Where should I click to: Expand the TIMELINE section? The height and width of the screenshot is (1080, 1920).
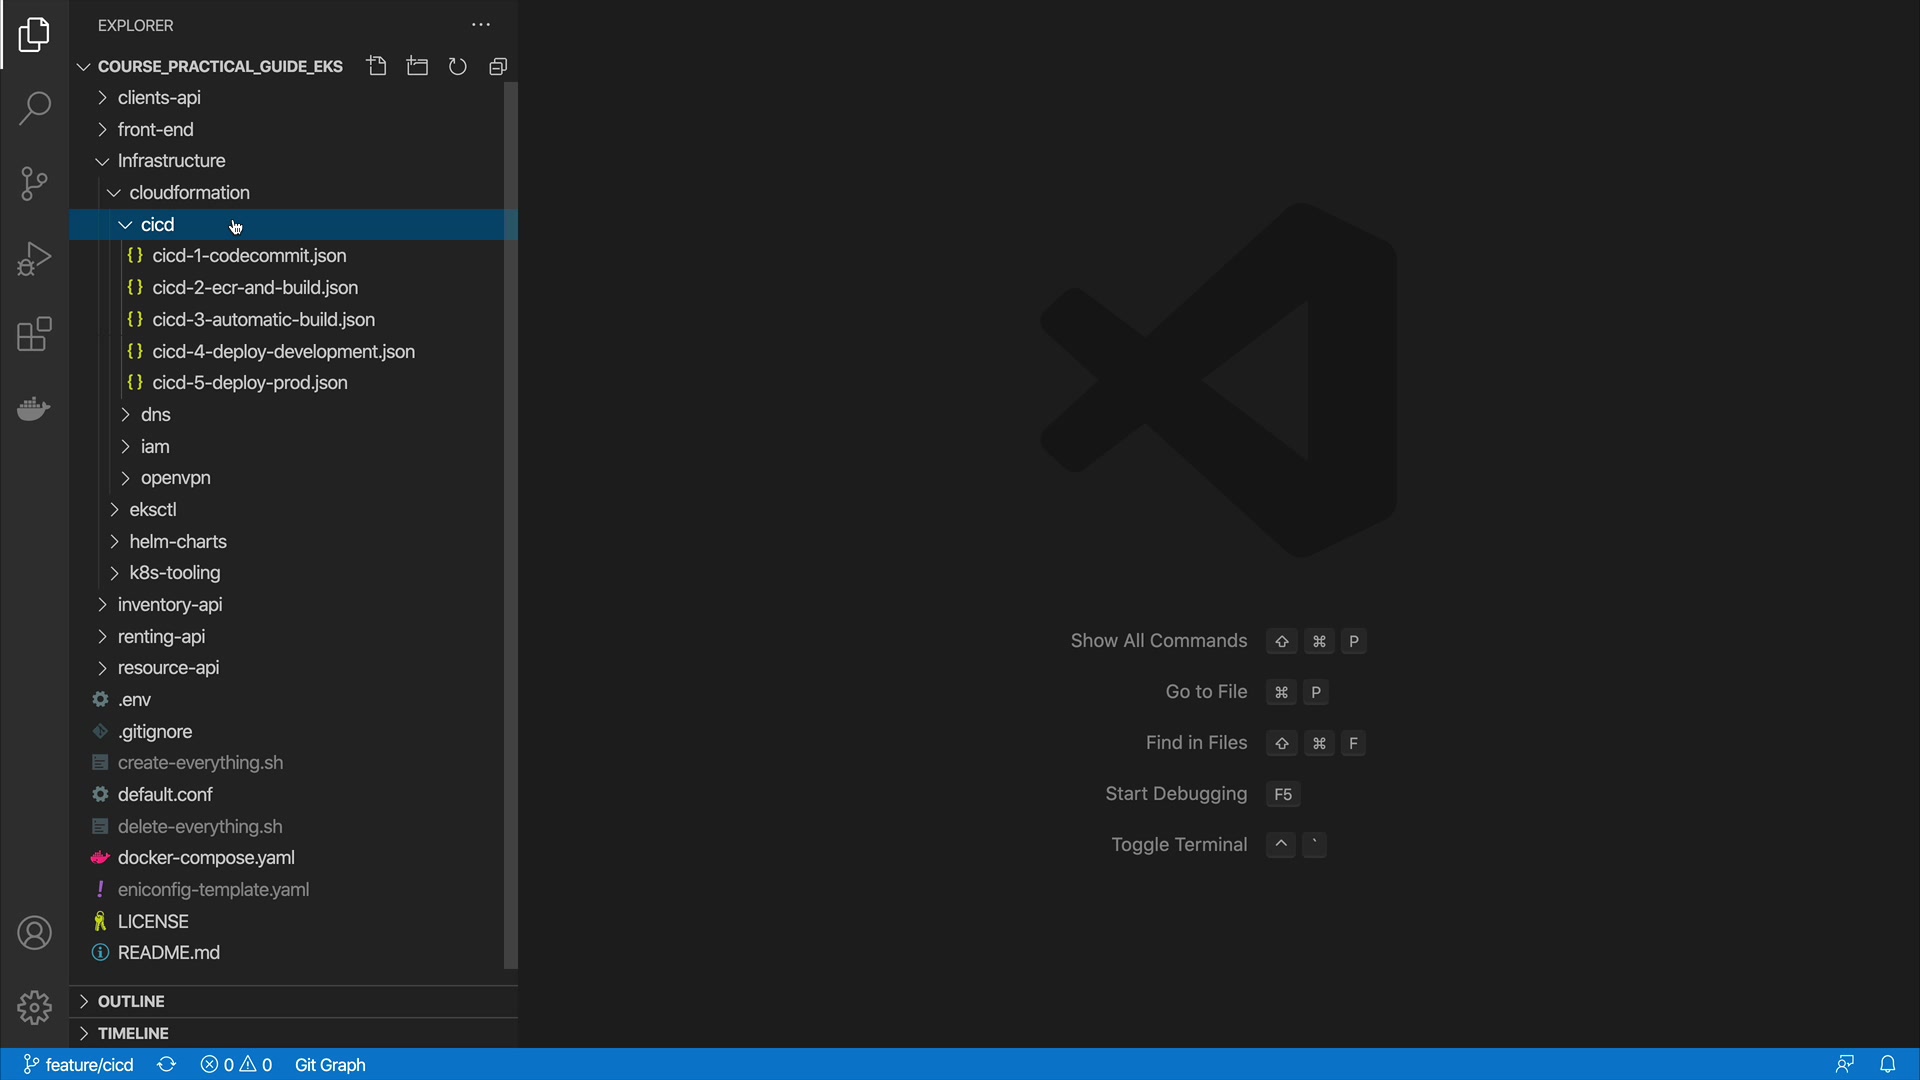tap(133, 1033)
